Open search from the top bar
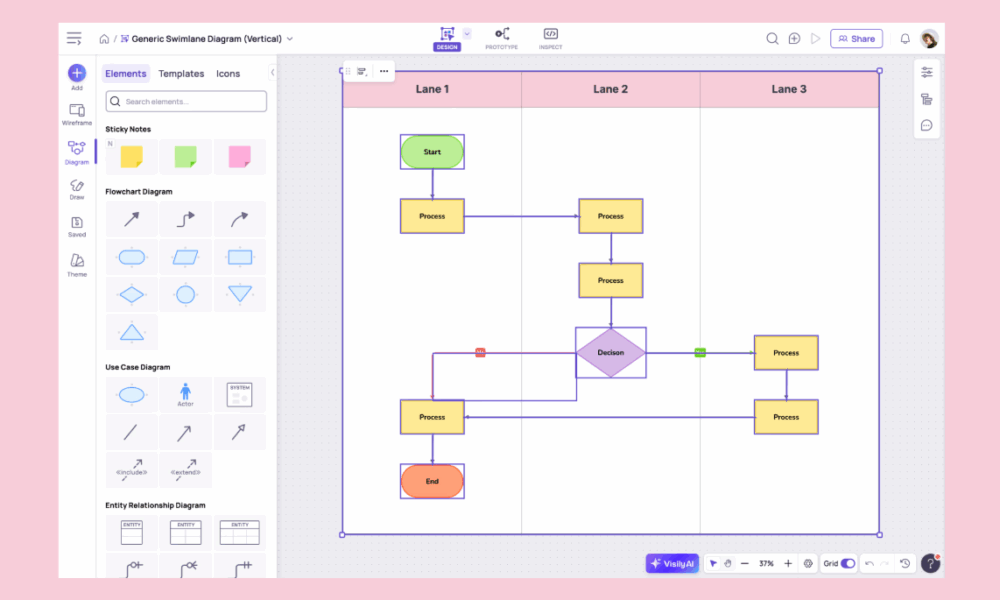This screenshot has width=1000, height=600. pyautogui.click(x=772, y=39)
